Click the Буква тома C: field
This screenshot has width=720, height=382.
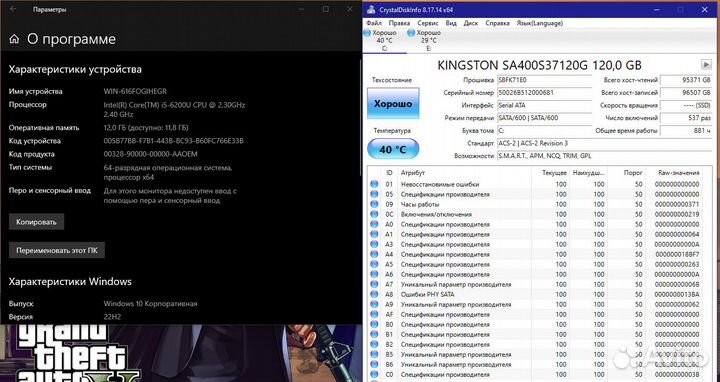tap(545, 131)
